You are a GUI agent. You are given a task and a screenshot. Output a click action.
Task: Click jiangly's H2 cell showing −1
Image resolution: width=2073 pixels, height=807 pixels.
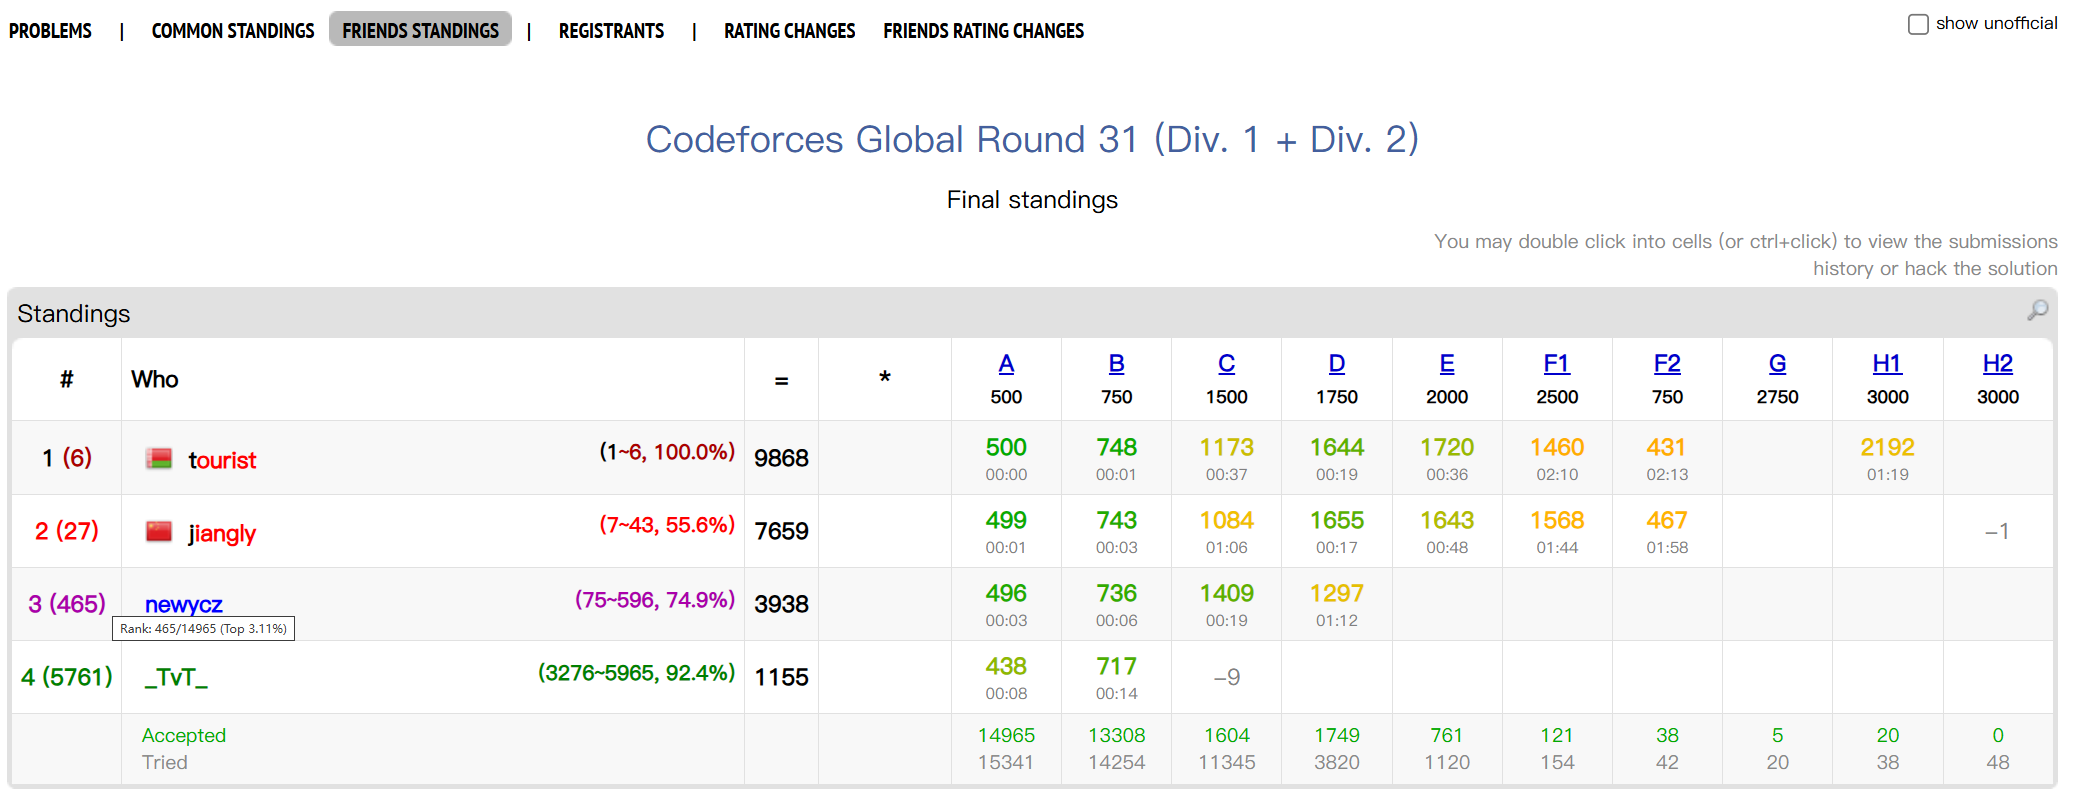click(1997, 531)
